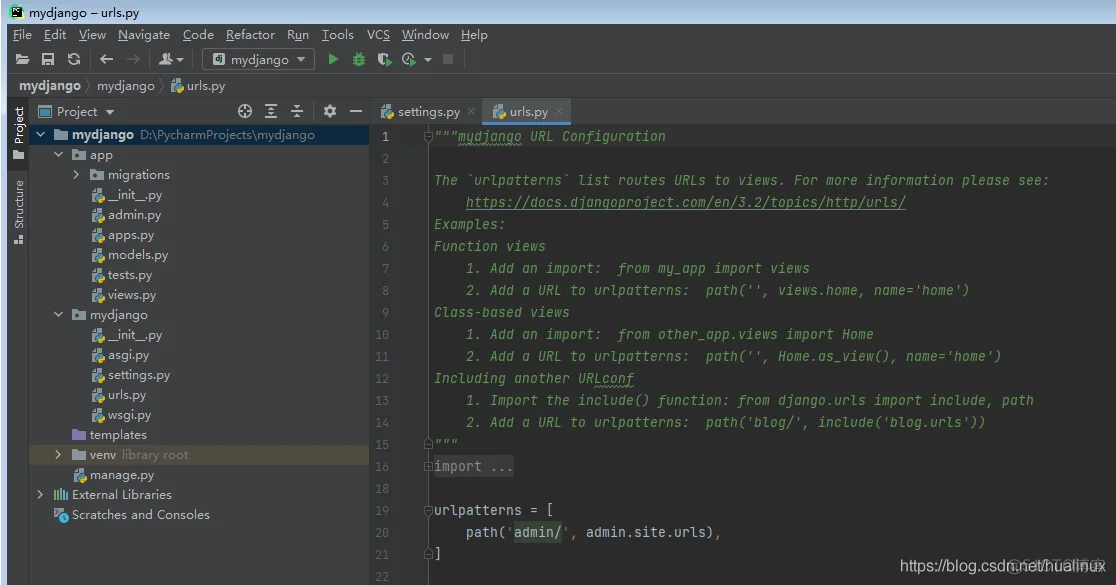
Task: Open Project panel gear settings
Action: pos(330,112)
